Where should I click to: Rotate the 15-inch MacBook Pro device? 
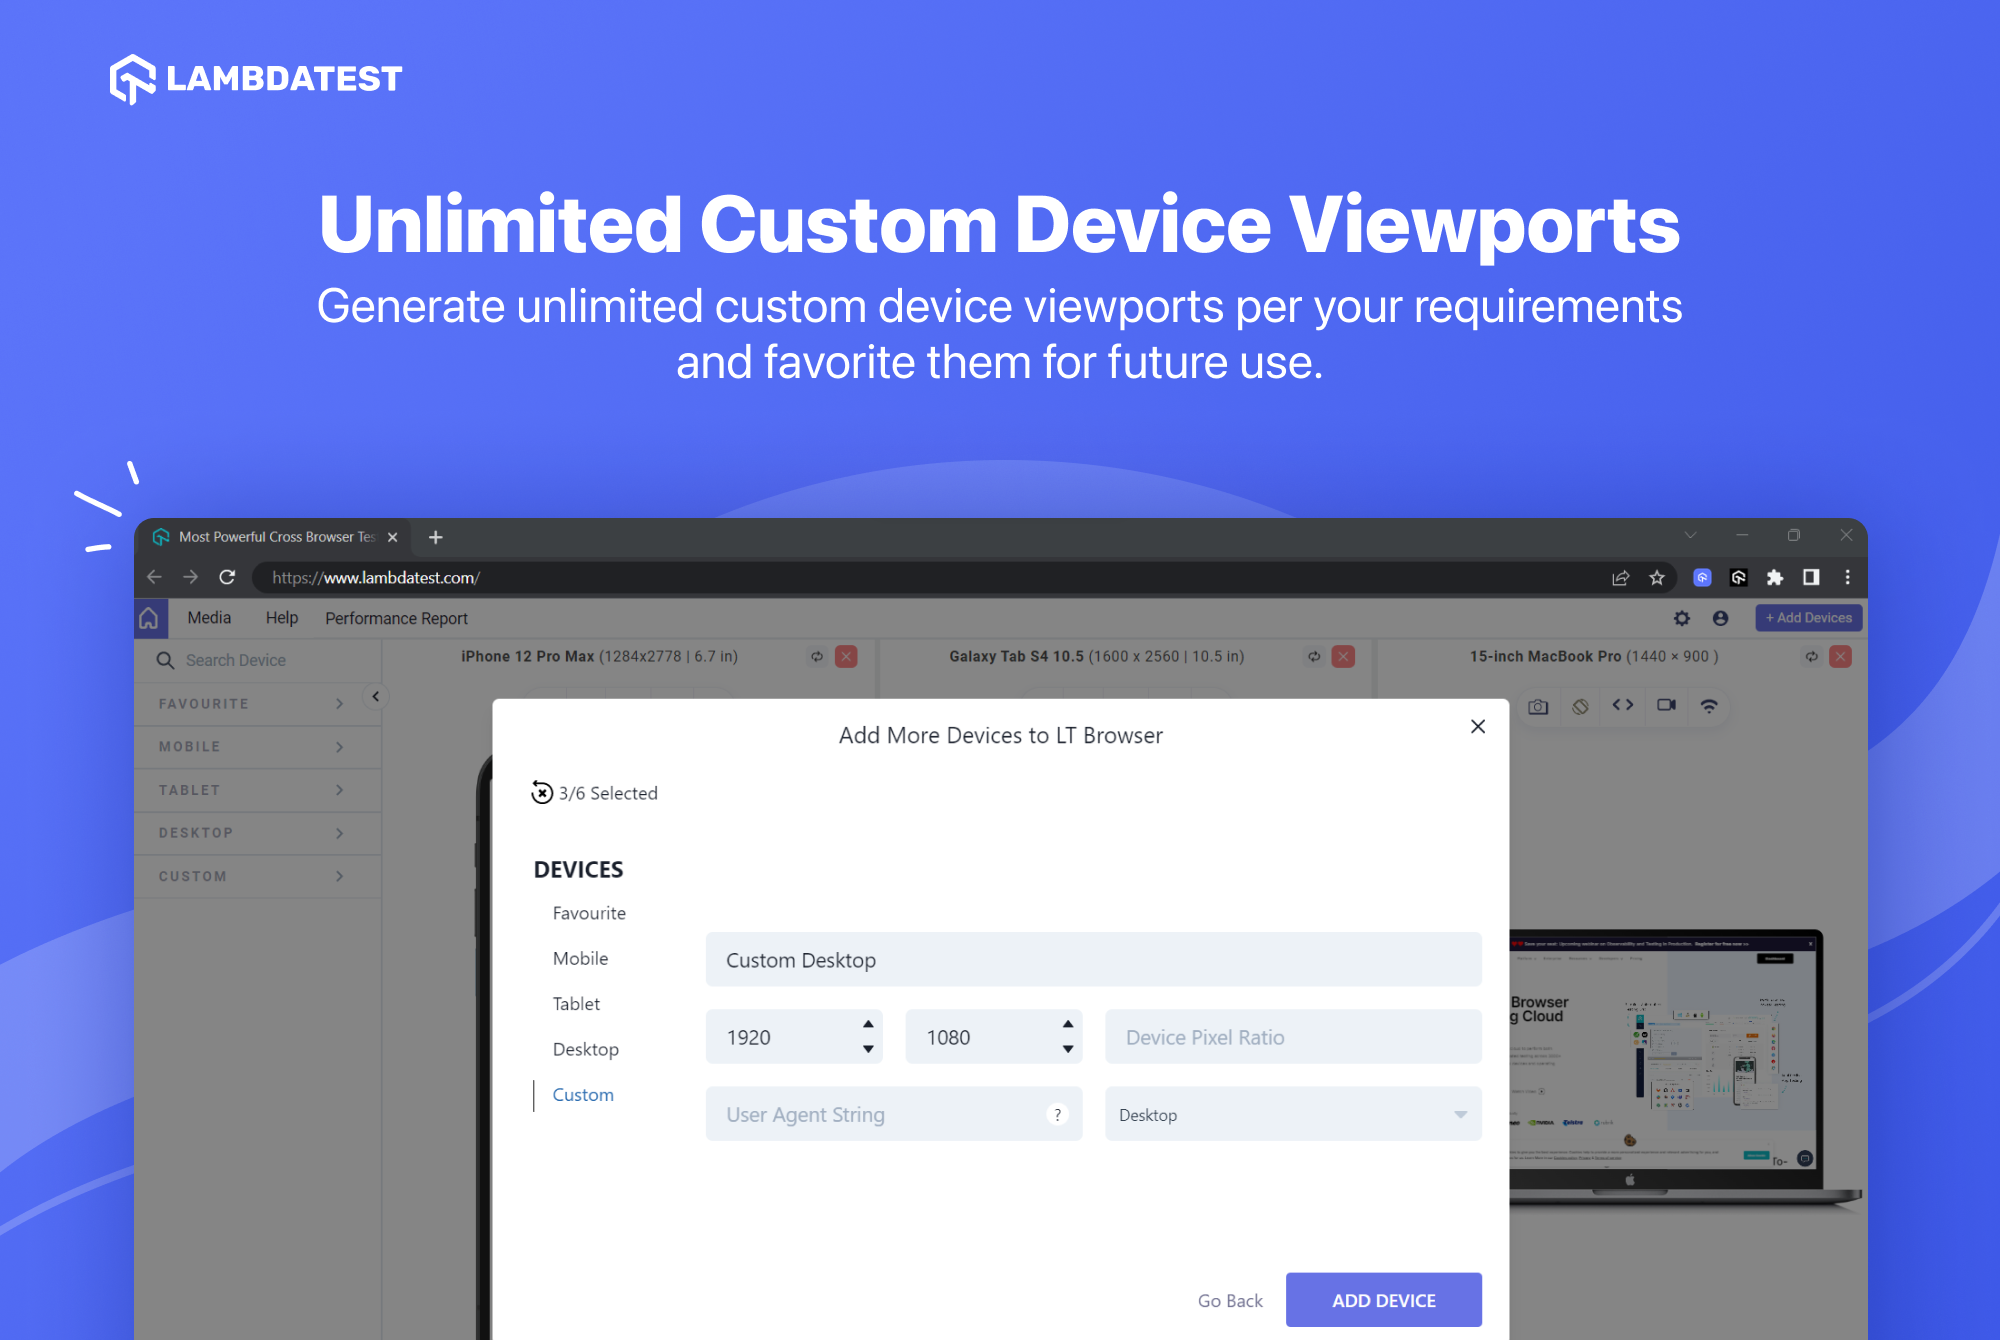[1811, 657]
